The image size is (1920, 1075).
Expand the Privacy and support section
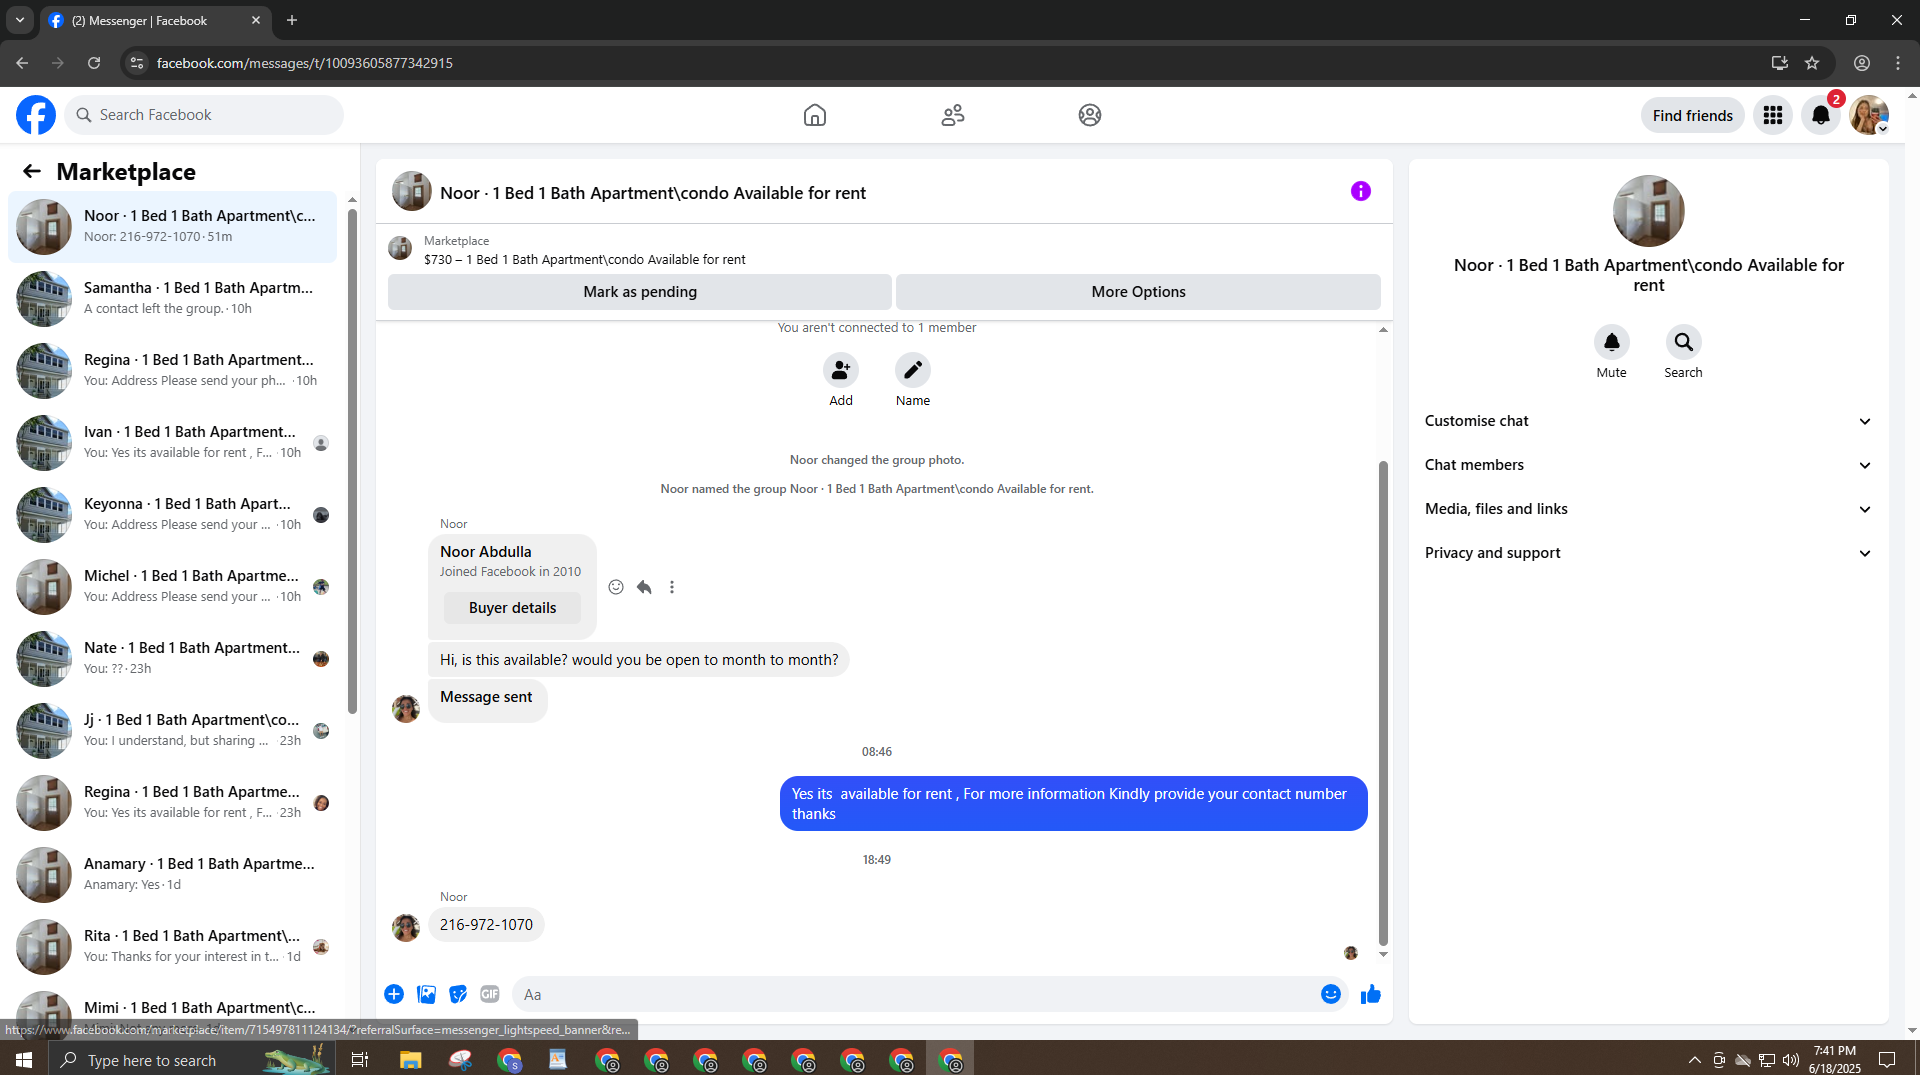point(1649,553)
